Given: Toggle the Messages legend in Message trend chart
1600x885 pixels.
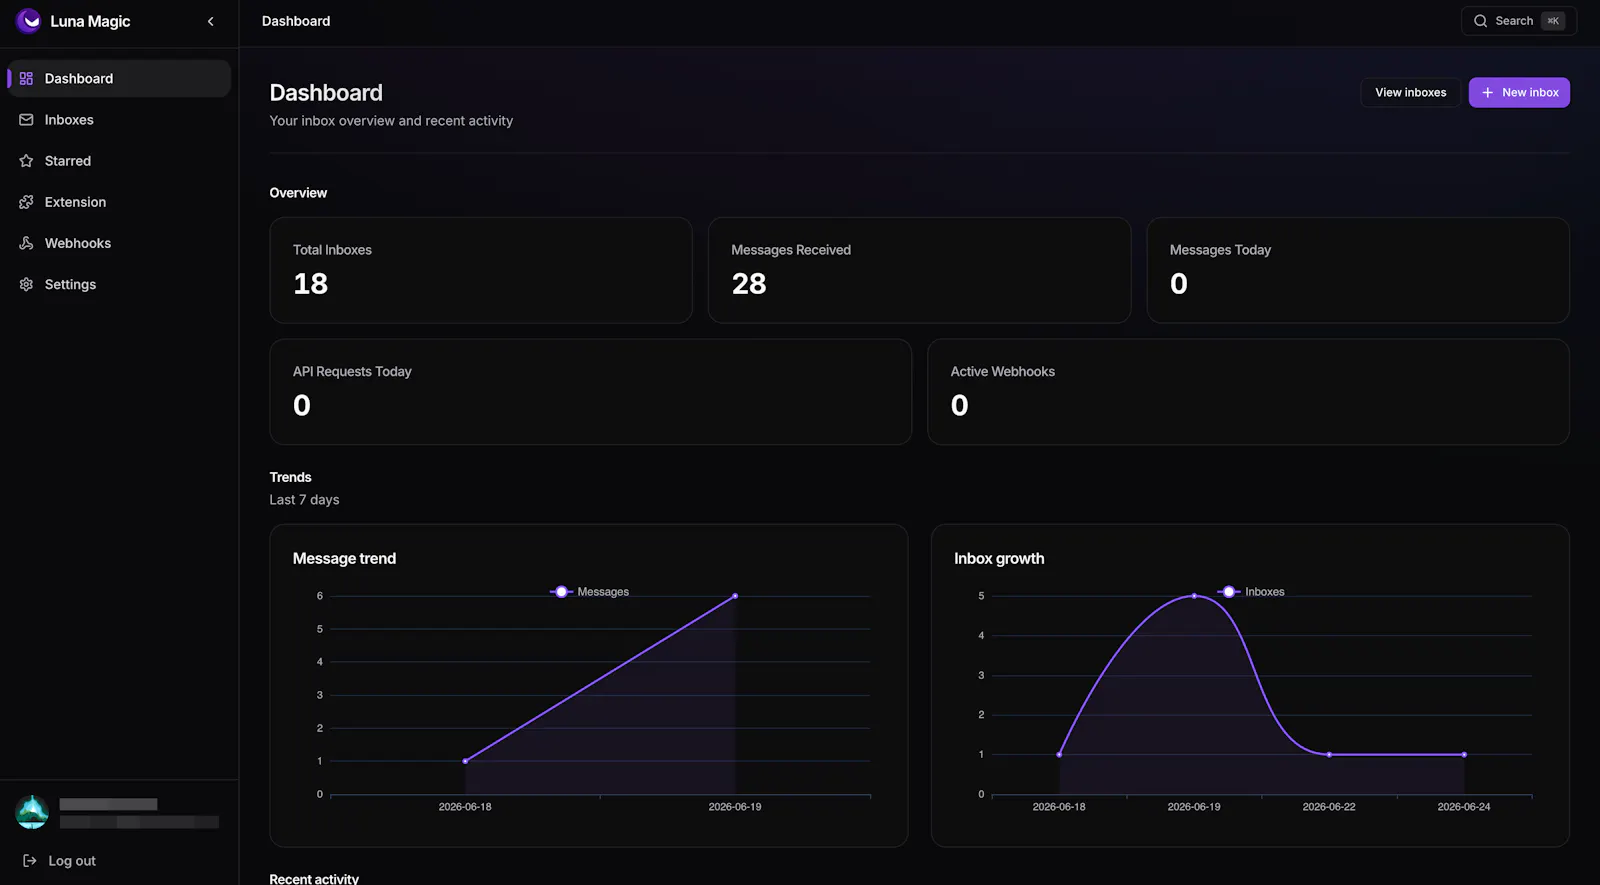Looking at the screenshot, I should point(589,592).
